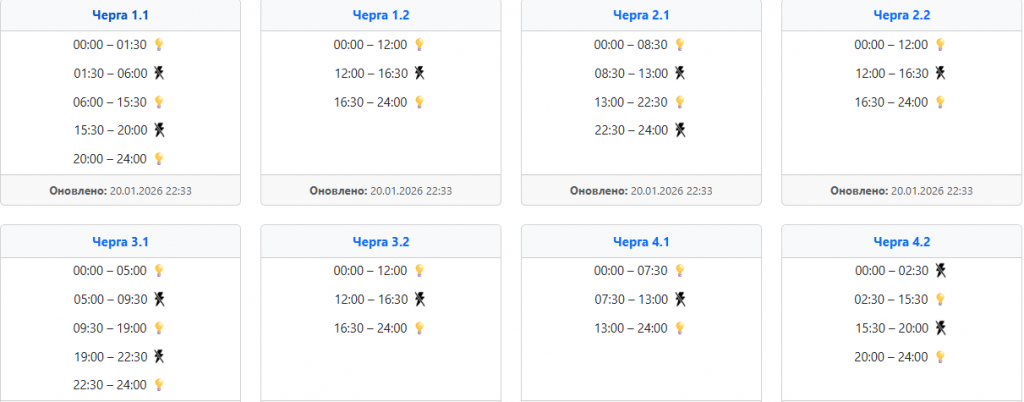Open the Черга 3.1 queue heading

point(121,241)
